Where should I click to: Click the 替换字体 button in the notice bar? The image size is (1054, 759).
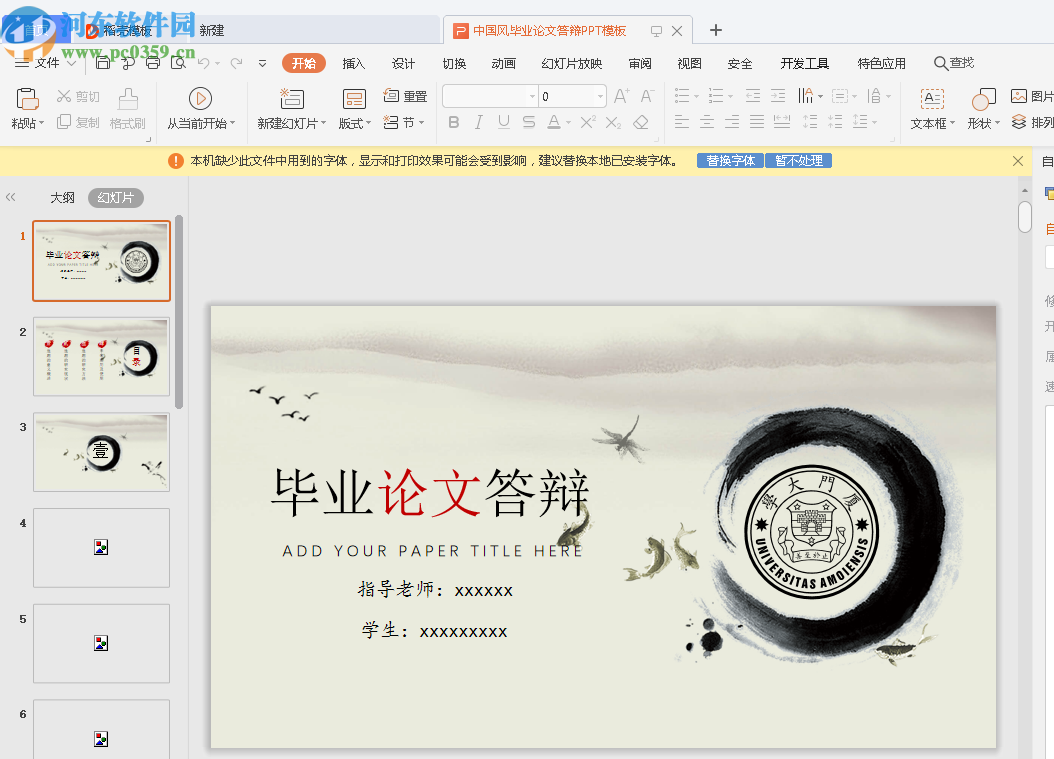click(x=729, y=160)
